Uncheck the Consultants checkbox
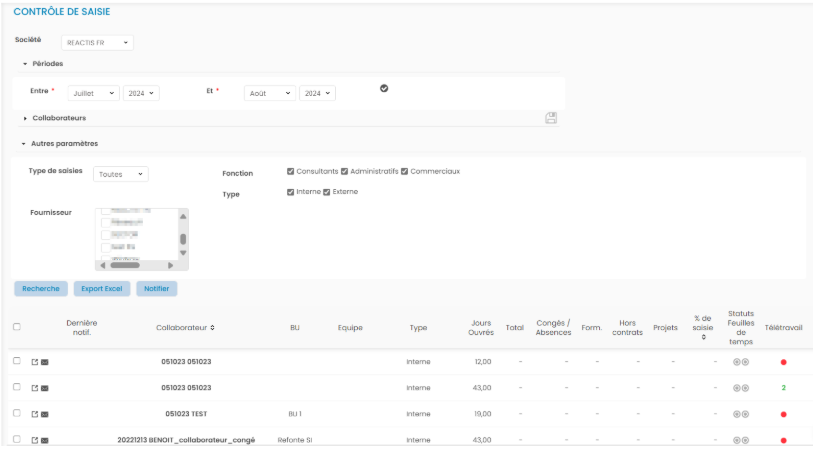Screen dimensions: 825x449 [x=291, y=171]
